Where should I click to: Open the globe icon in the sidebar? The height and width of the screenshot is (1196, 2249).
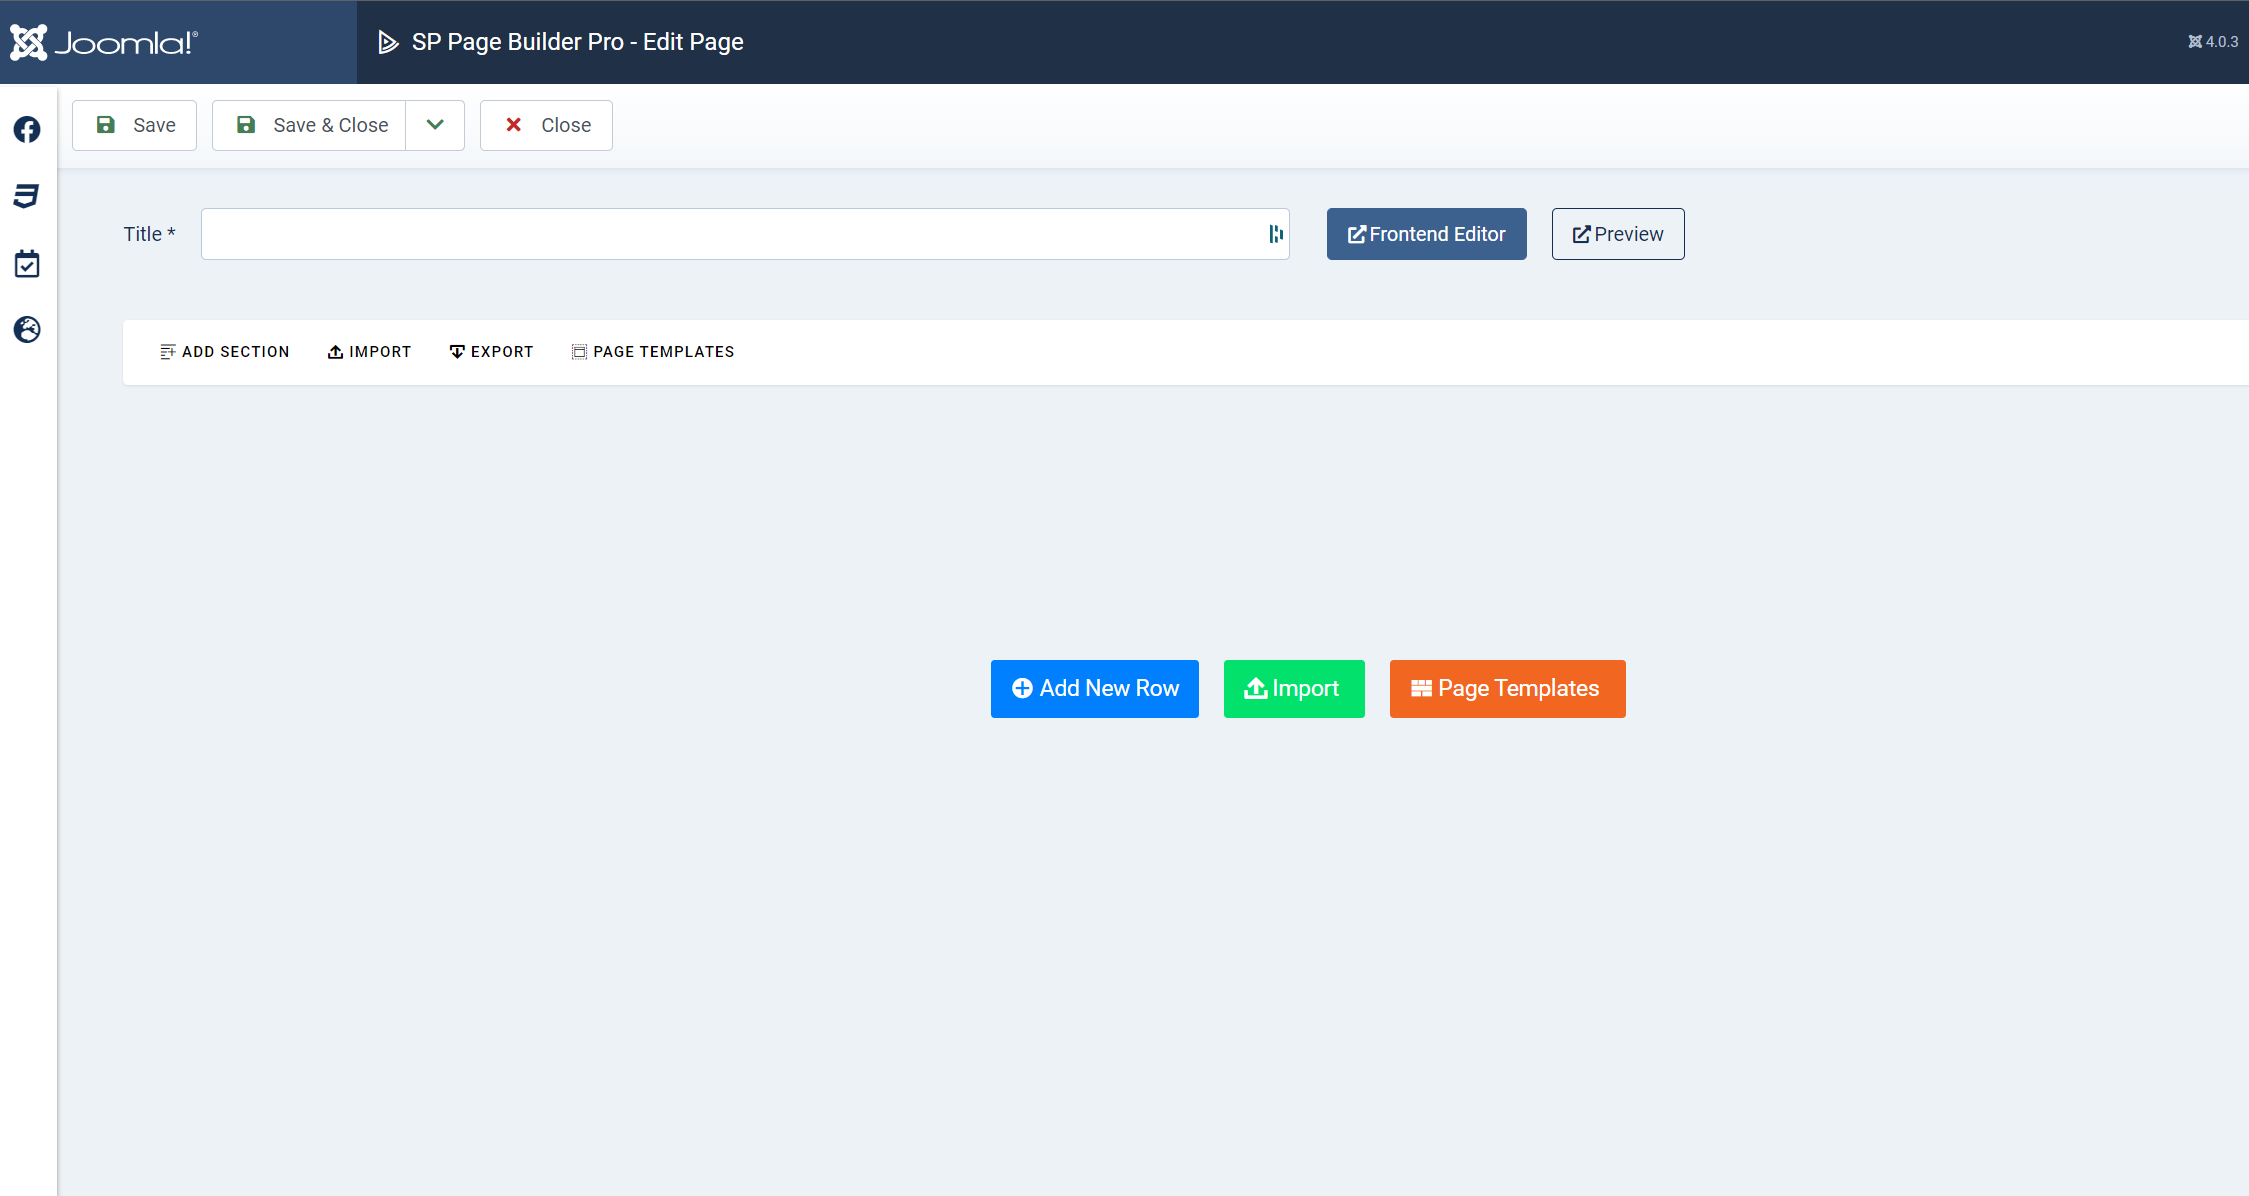point(27,329)
